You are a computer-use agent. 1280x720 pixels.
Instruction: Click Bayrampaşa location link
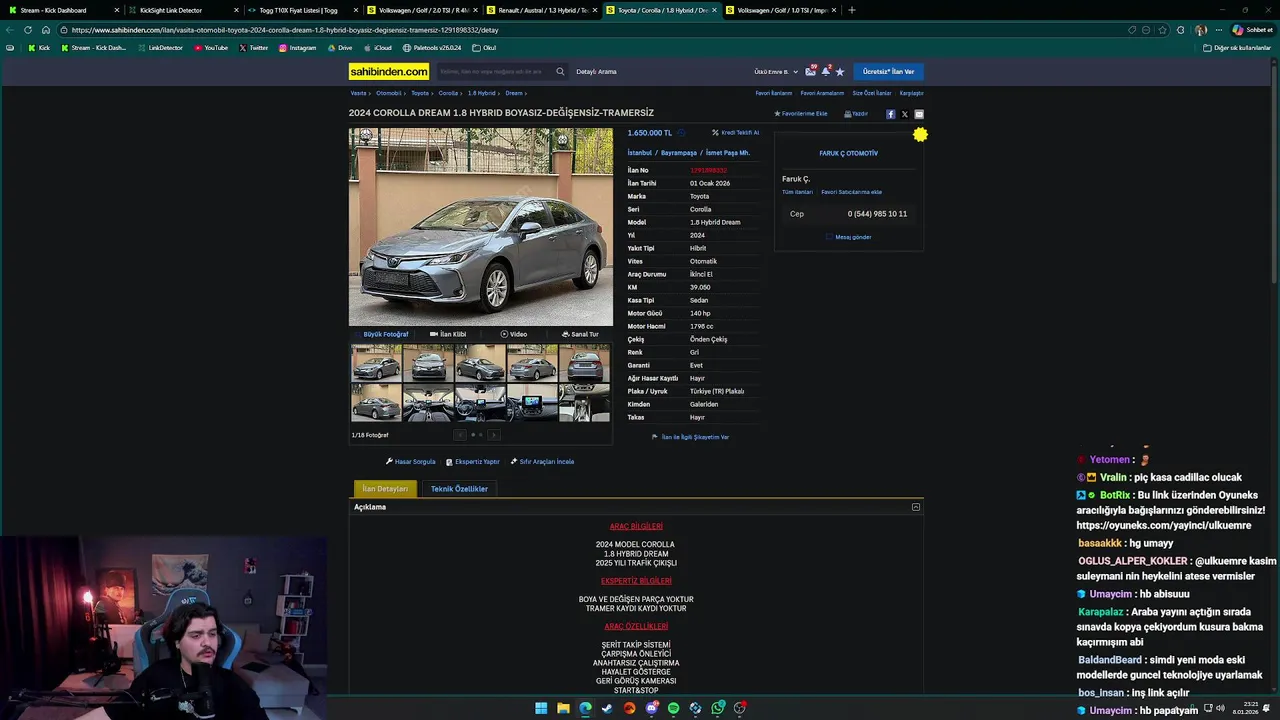(x=679, y=153)
